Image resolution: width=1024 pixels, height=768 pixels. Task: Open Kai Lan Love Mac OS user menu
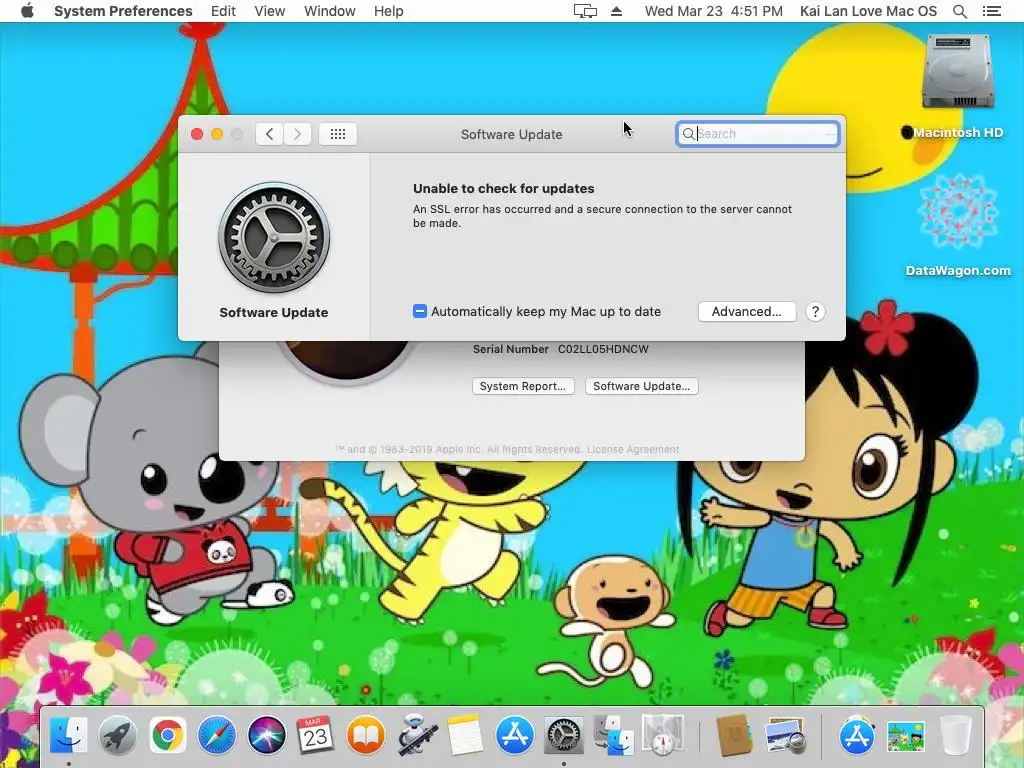click(868, 11)
